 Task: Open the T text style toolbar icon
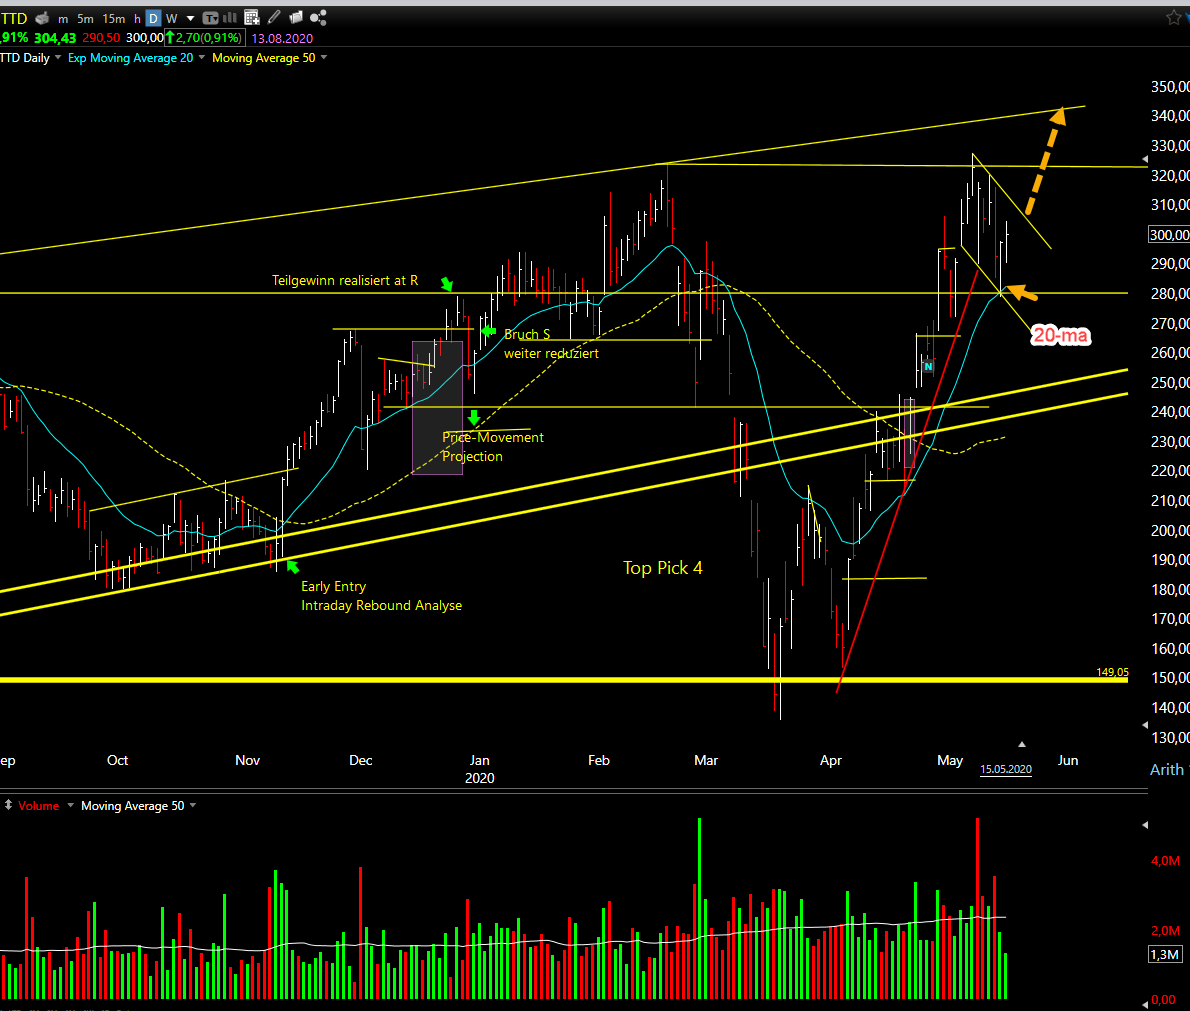[x=210, y=18]
